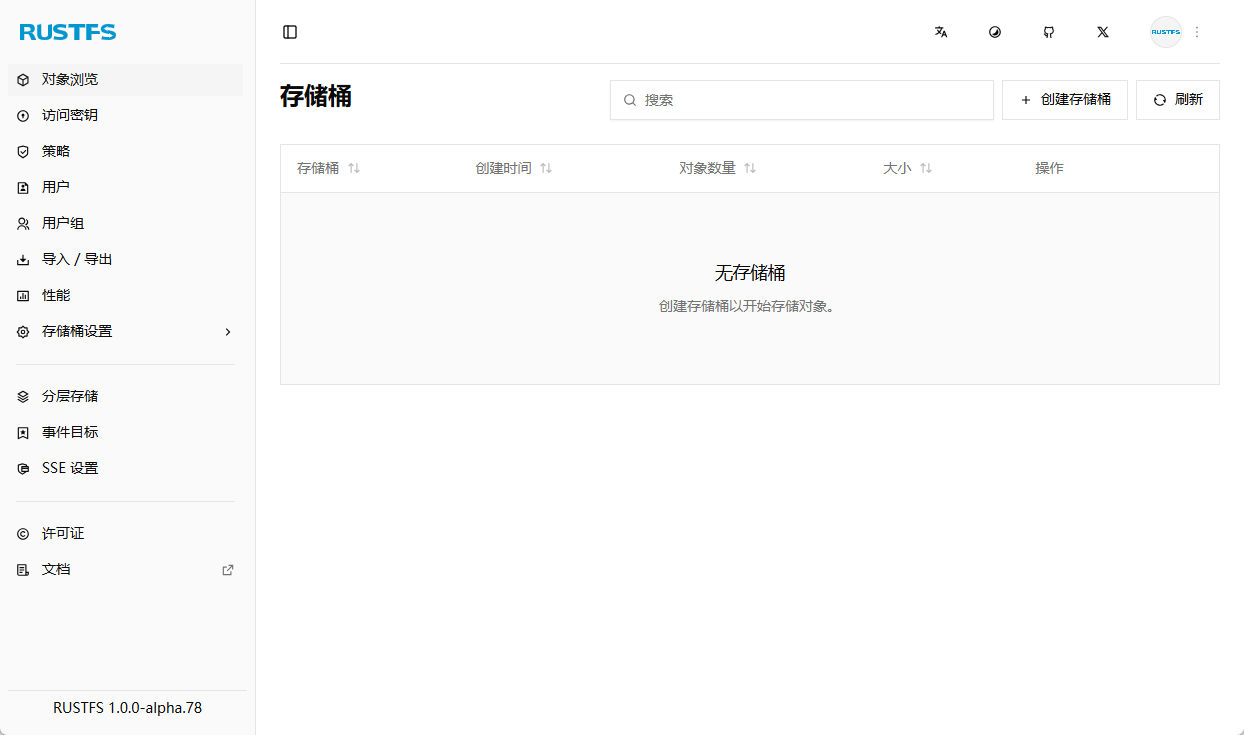
Task: Click the RUSTFS user avatar
Action: click(x=1166, y=32)
